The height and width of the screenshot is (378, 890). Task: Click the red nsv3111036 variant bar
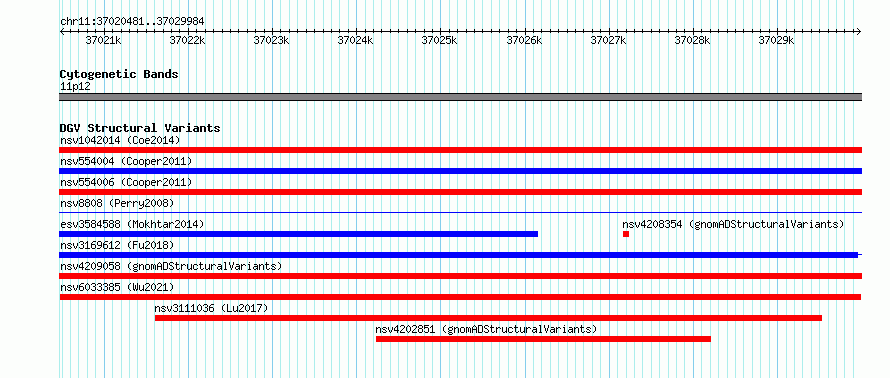(488, 318)
